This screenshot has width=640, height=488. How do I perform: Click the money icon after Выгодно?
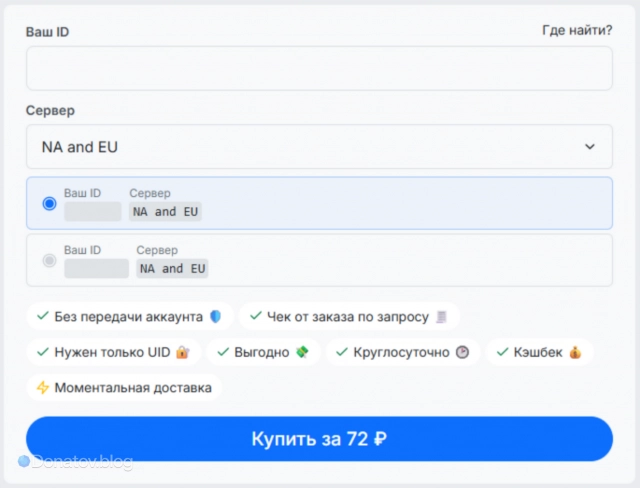(302, 352)
